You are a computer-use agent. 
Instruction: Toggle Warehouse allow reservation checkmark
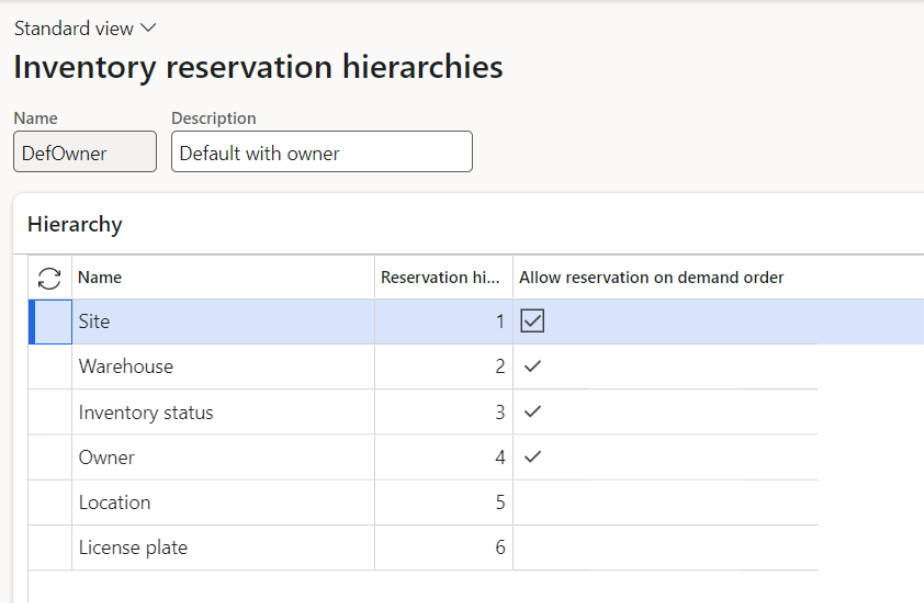533,367
